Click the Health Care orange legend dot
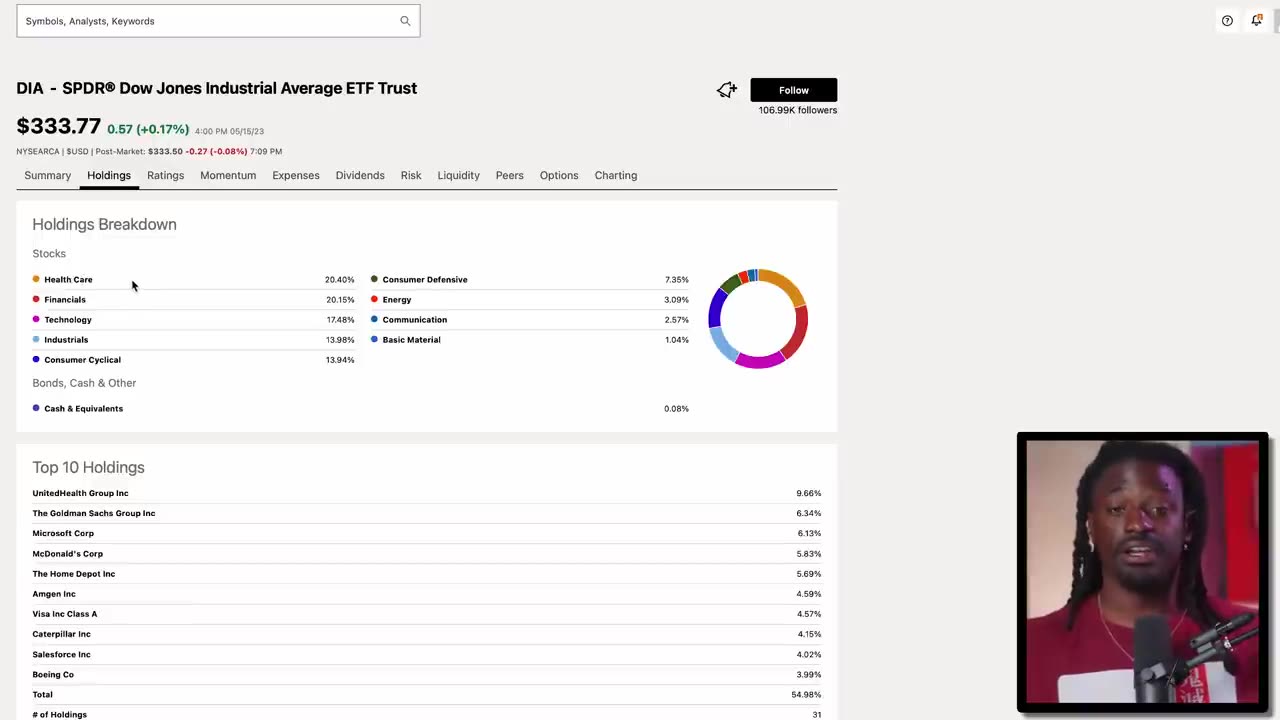 pos(36,279)
